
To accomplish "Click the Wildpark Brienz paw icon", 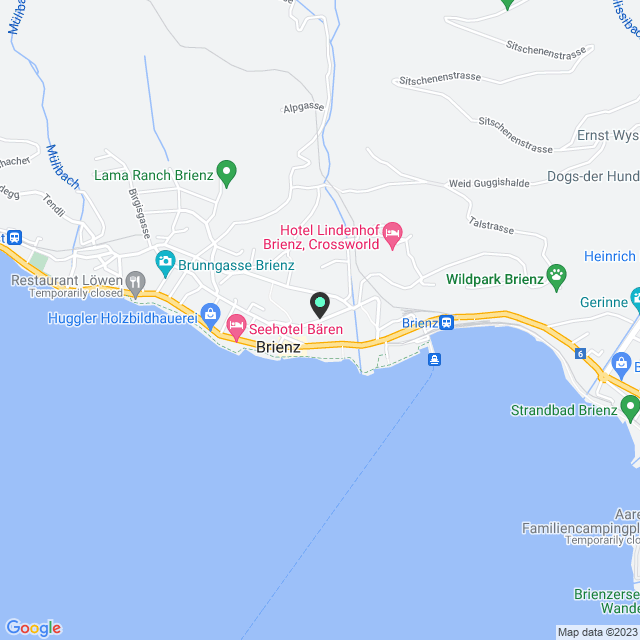I will [556, 277].
